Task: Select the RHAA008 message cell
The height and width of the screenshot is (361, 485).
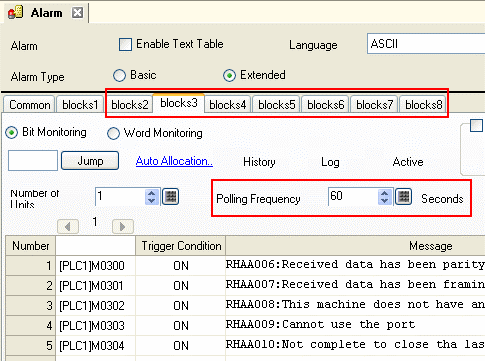Action: point(355,305)
